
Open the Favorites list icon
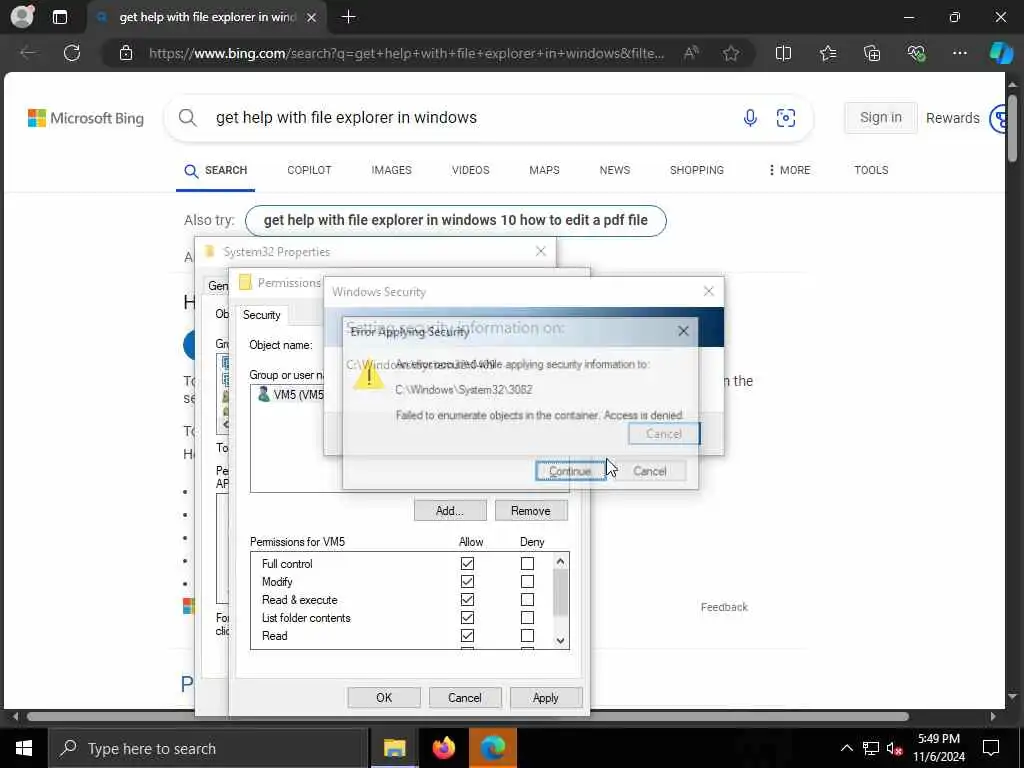(827, 53)
